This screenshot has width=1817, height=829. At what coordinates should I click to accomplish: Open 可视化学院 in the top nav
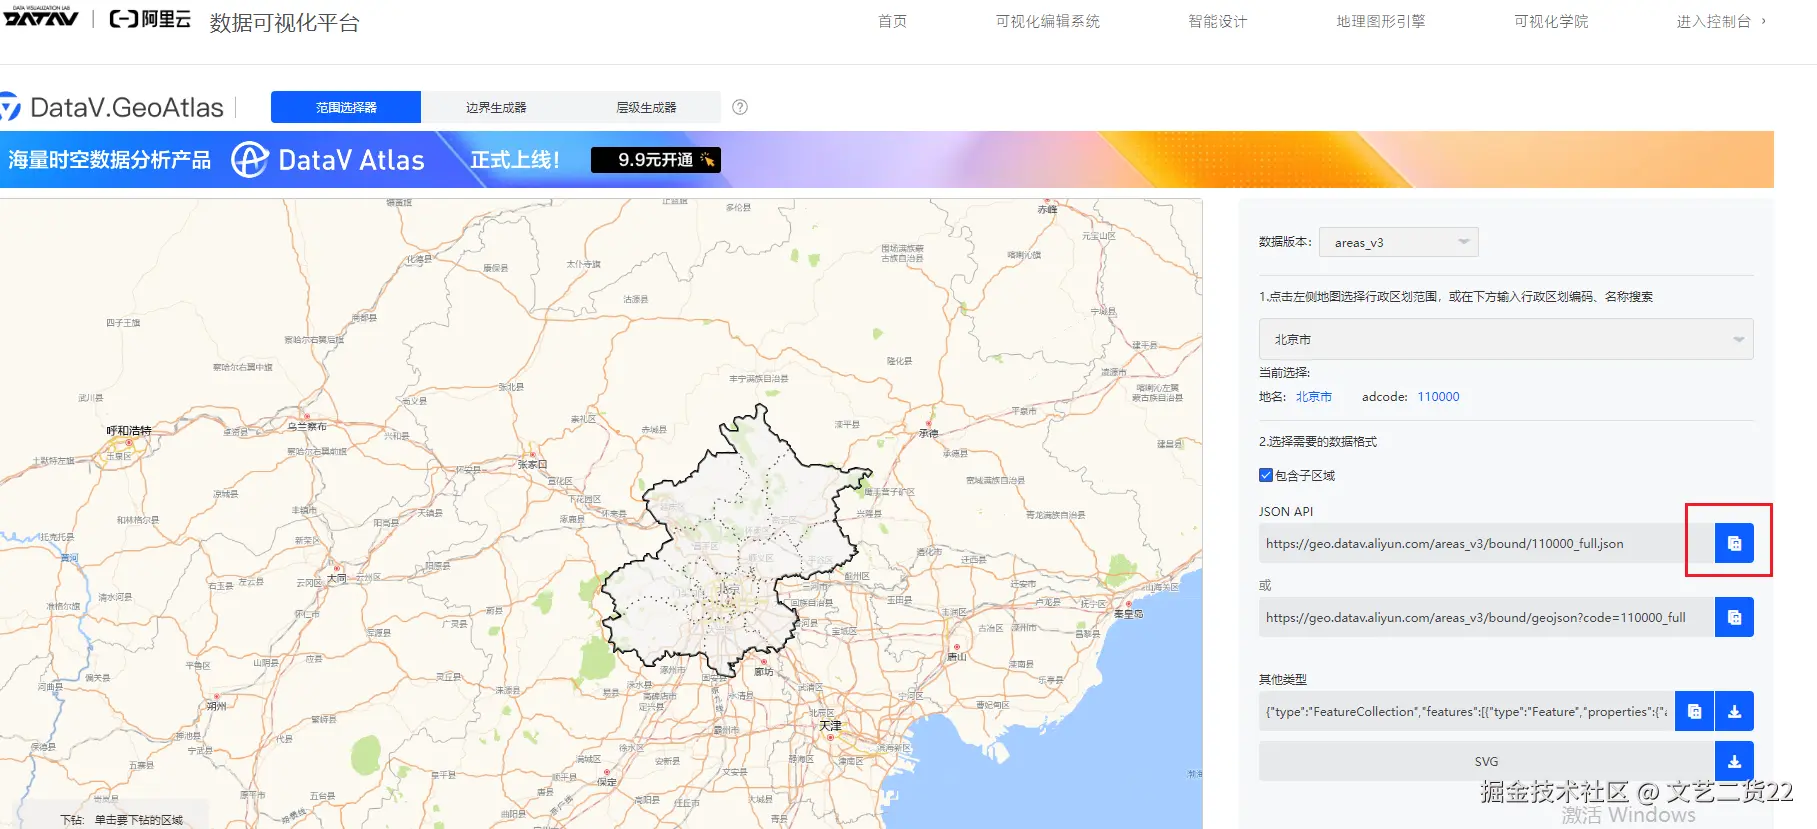click(x=1551, y=21)
